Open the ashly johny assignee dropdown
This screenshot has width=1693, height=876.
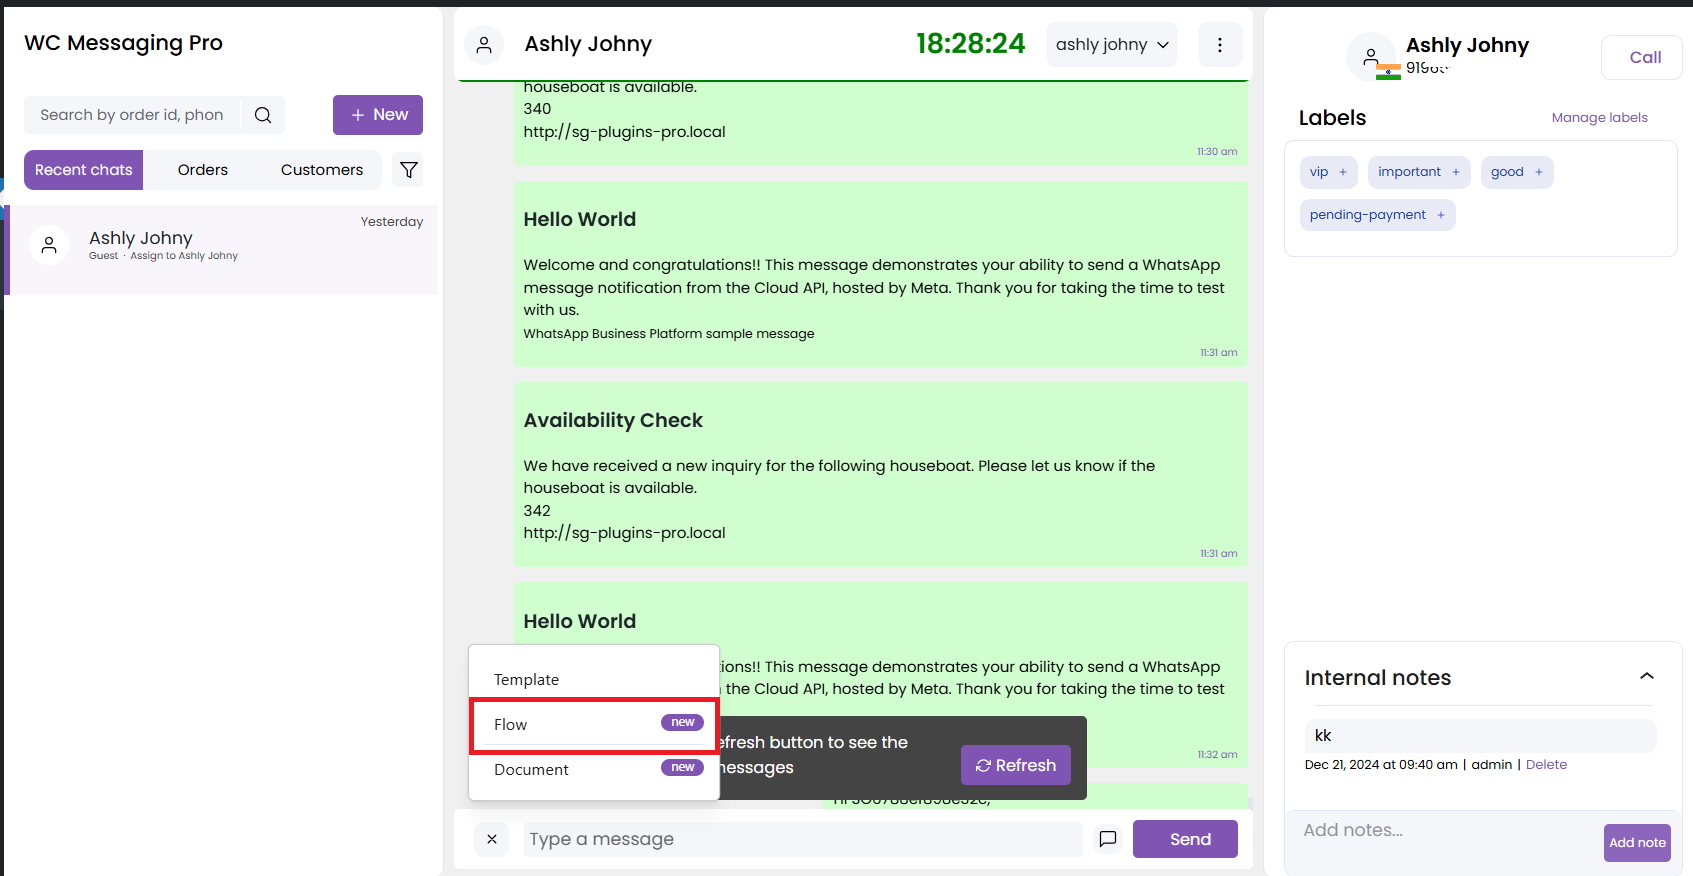click(1112, 45)
